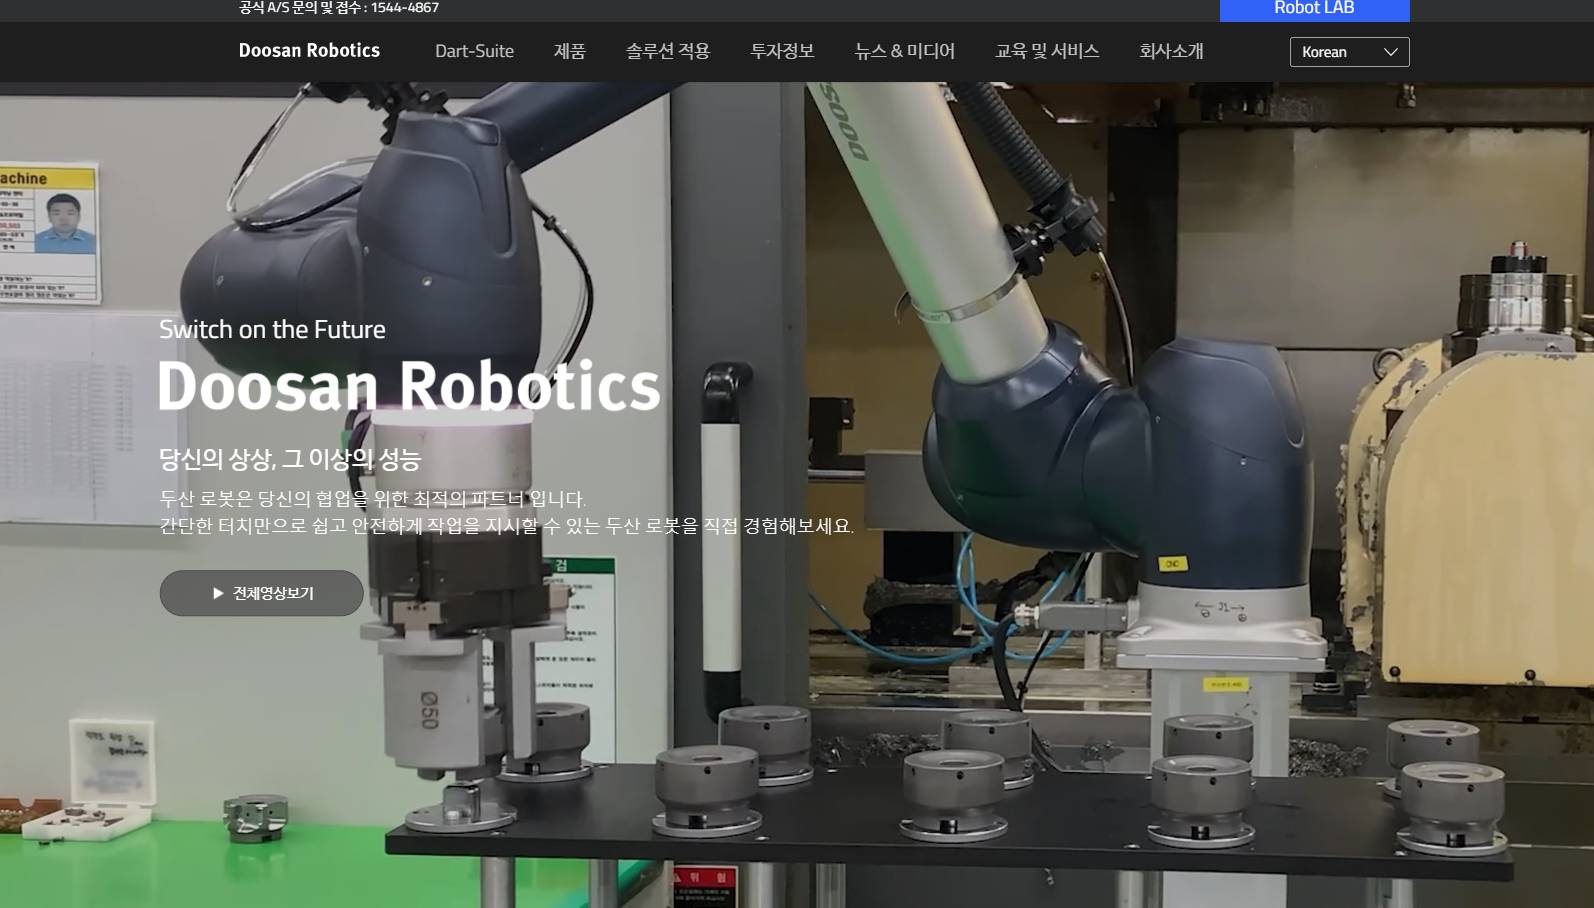Open the Dart-Suite menu

point(474,51)
